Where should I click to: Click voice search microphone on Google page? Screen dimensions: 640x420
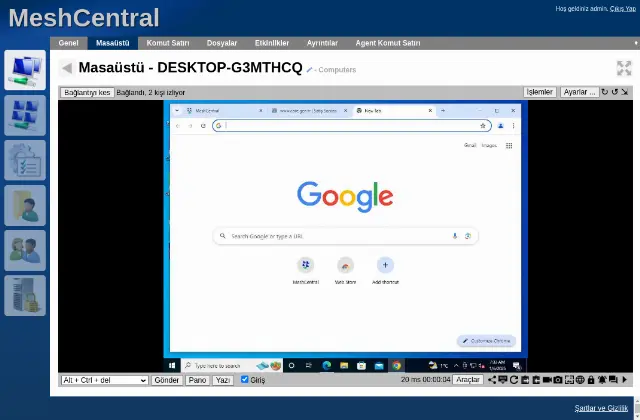tap(455, 236)
